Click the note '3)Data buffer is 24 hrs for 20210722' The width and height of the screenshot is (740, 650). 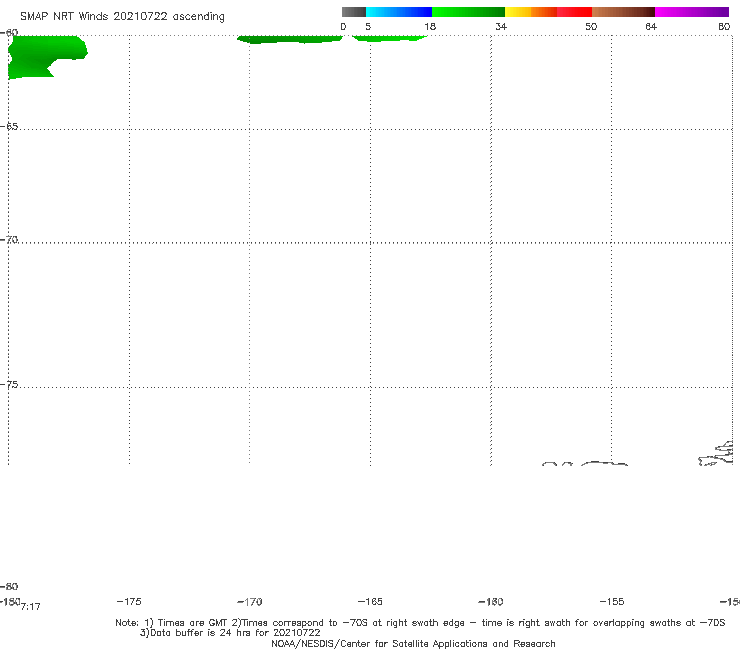pyautogui.click(x=230, y=633)
